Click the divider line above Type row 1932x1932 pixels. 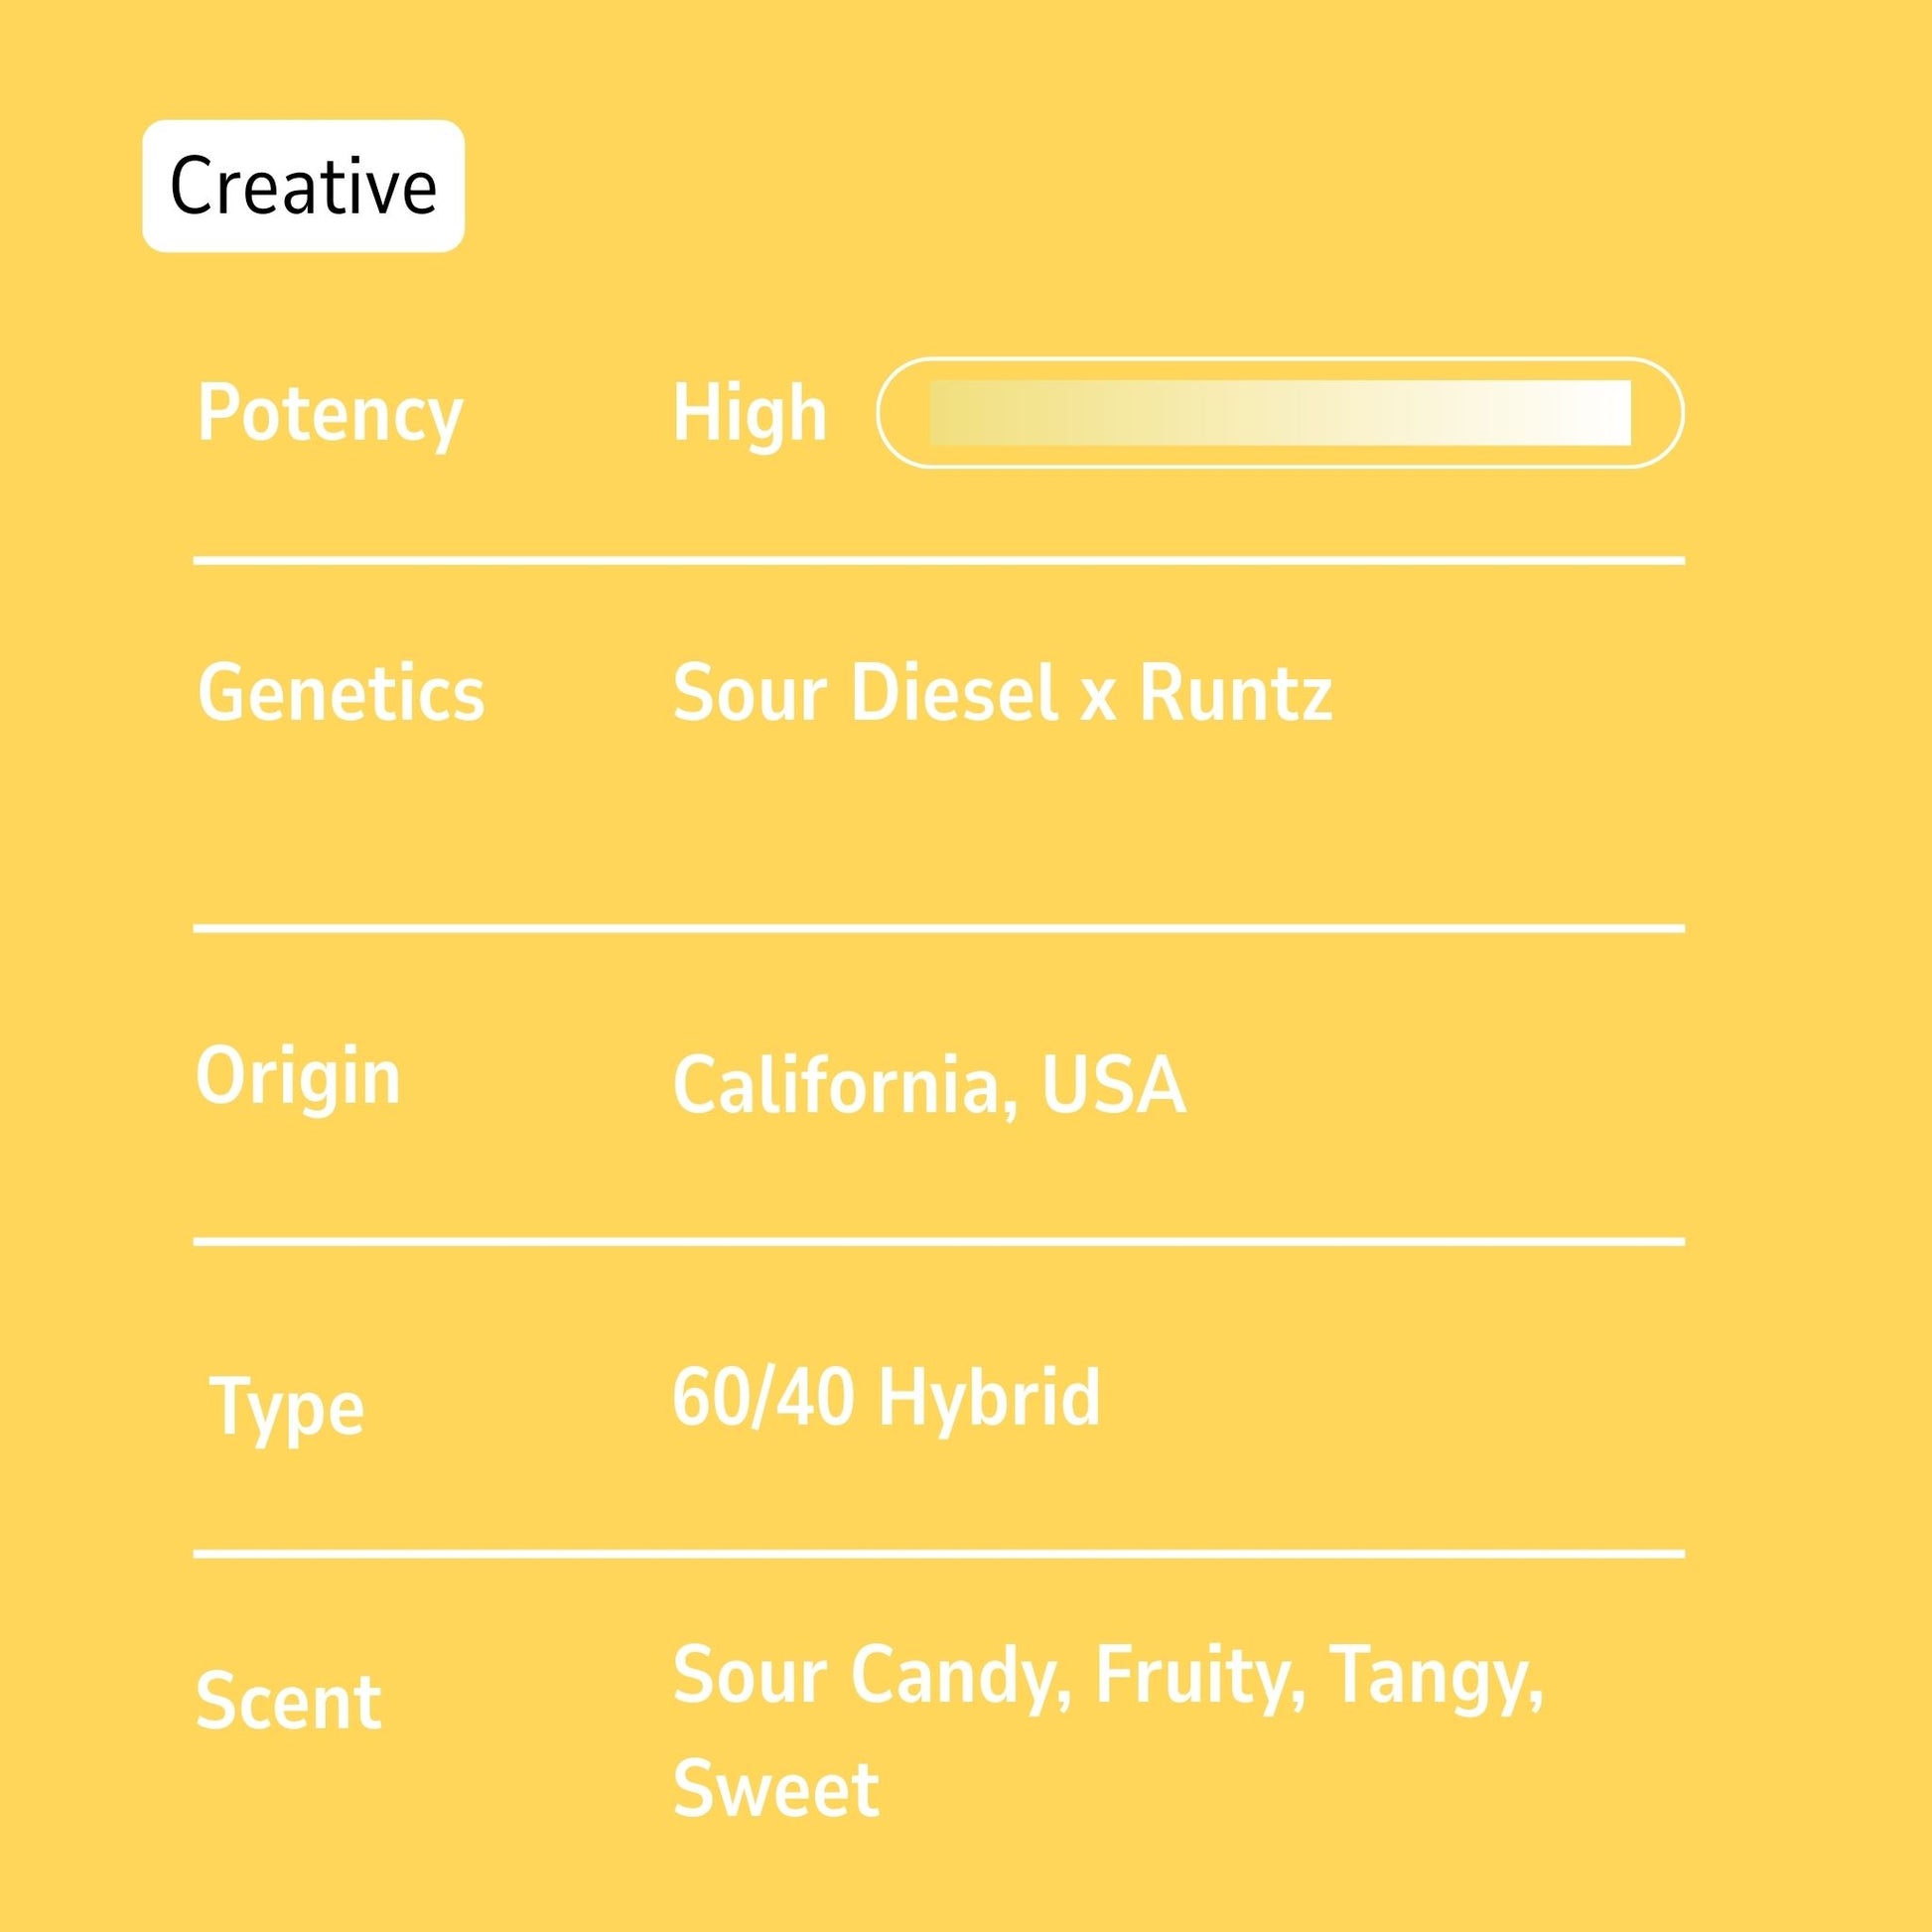(x=938, y=1241)
